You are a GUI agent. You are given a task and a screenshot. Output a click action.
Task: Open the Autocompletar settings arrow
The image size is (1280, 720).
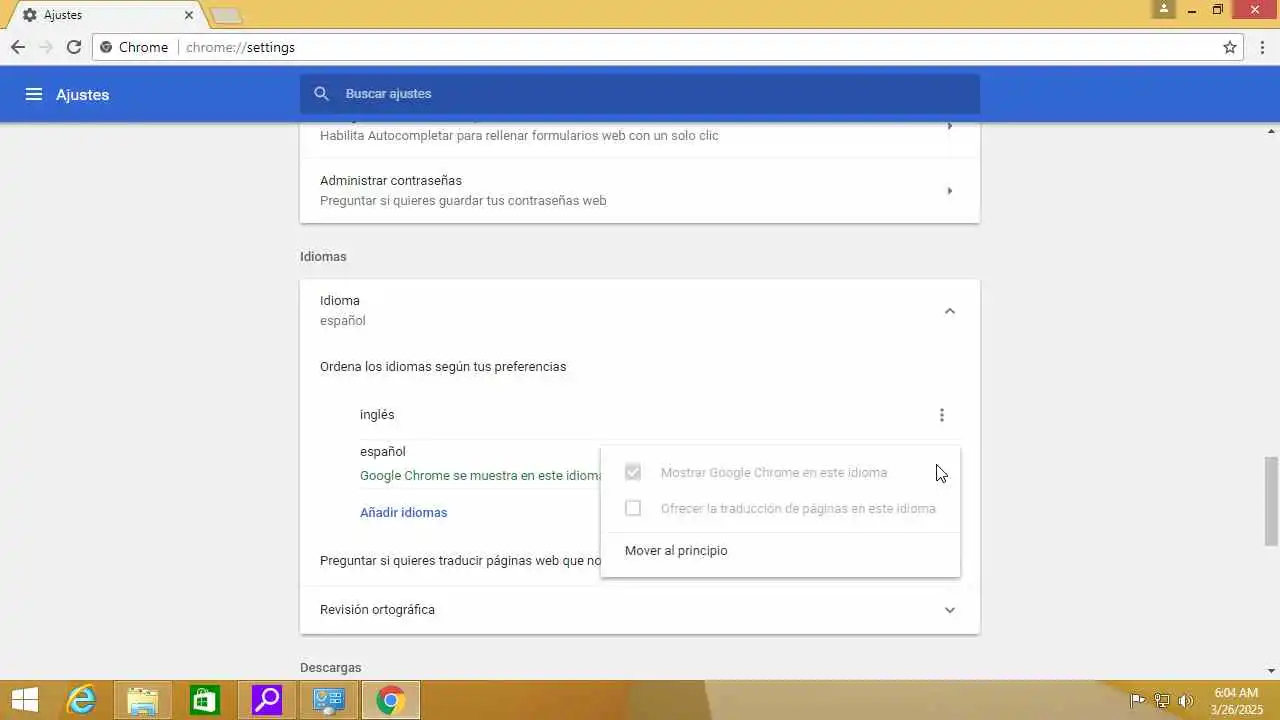point(950,127)
